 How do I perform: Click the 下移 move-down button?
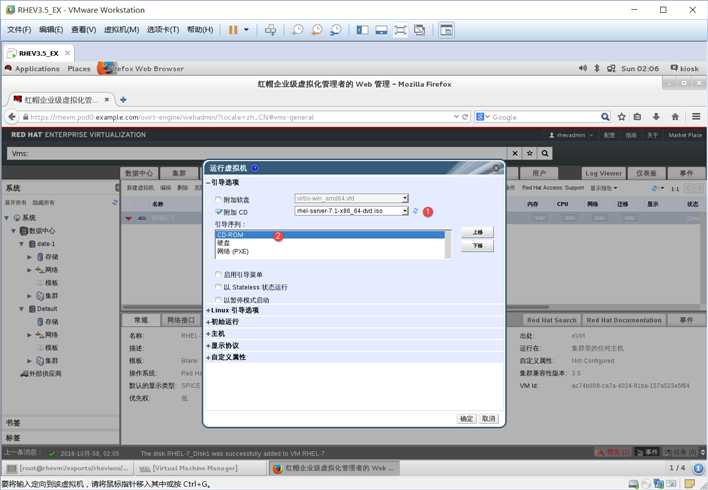coord(477,246)
